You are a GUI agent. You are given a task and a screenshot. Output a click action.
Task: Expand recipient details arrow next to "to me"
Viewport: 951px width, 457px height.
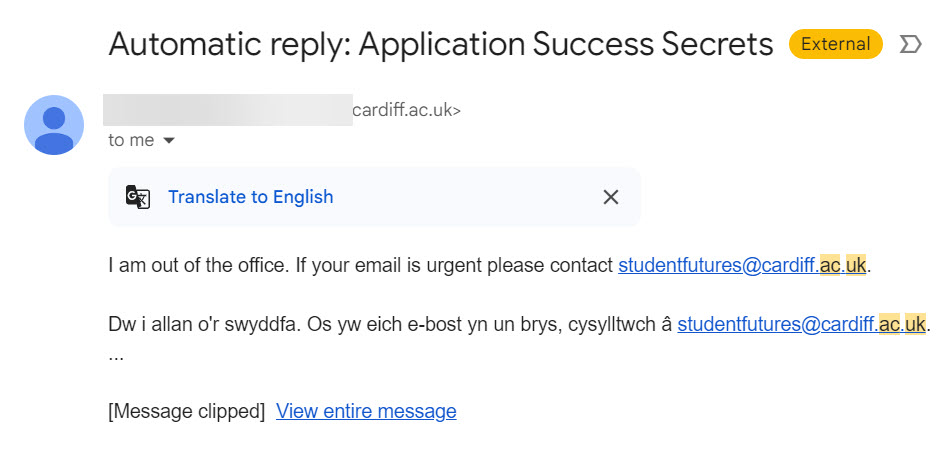[x=169, y=141]
